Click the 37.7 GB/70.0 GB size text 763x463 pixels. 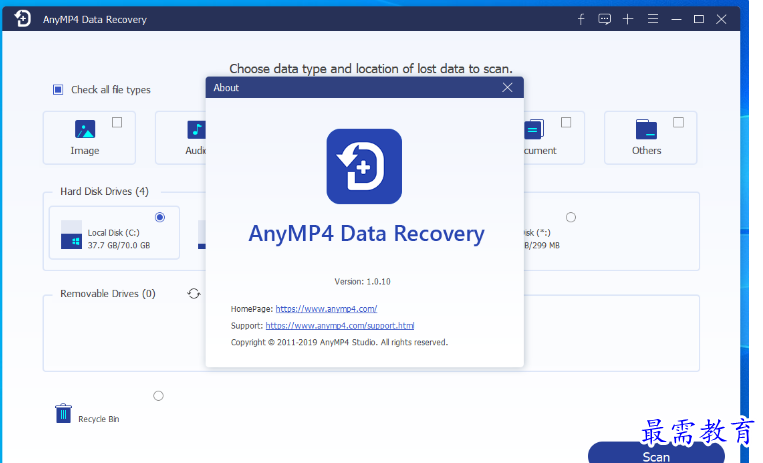(x=119, y=245)
